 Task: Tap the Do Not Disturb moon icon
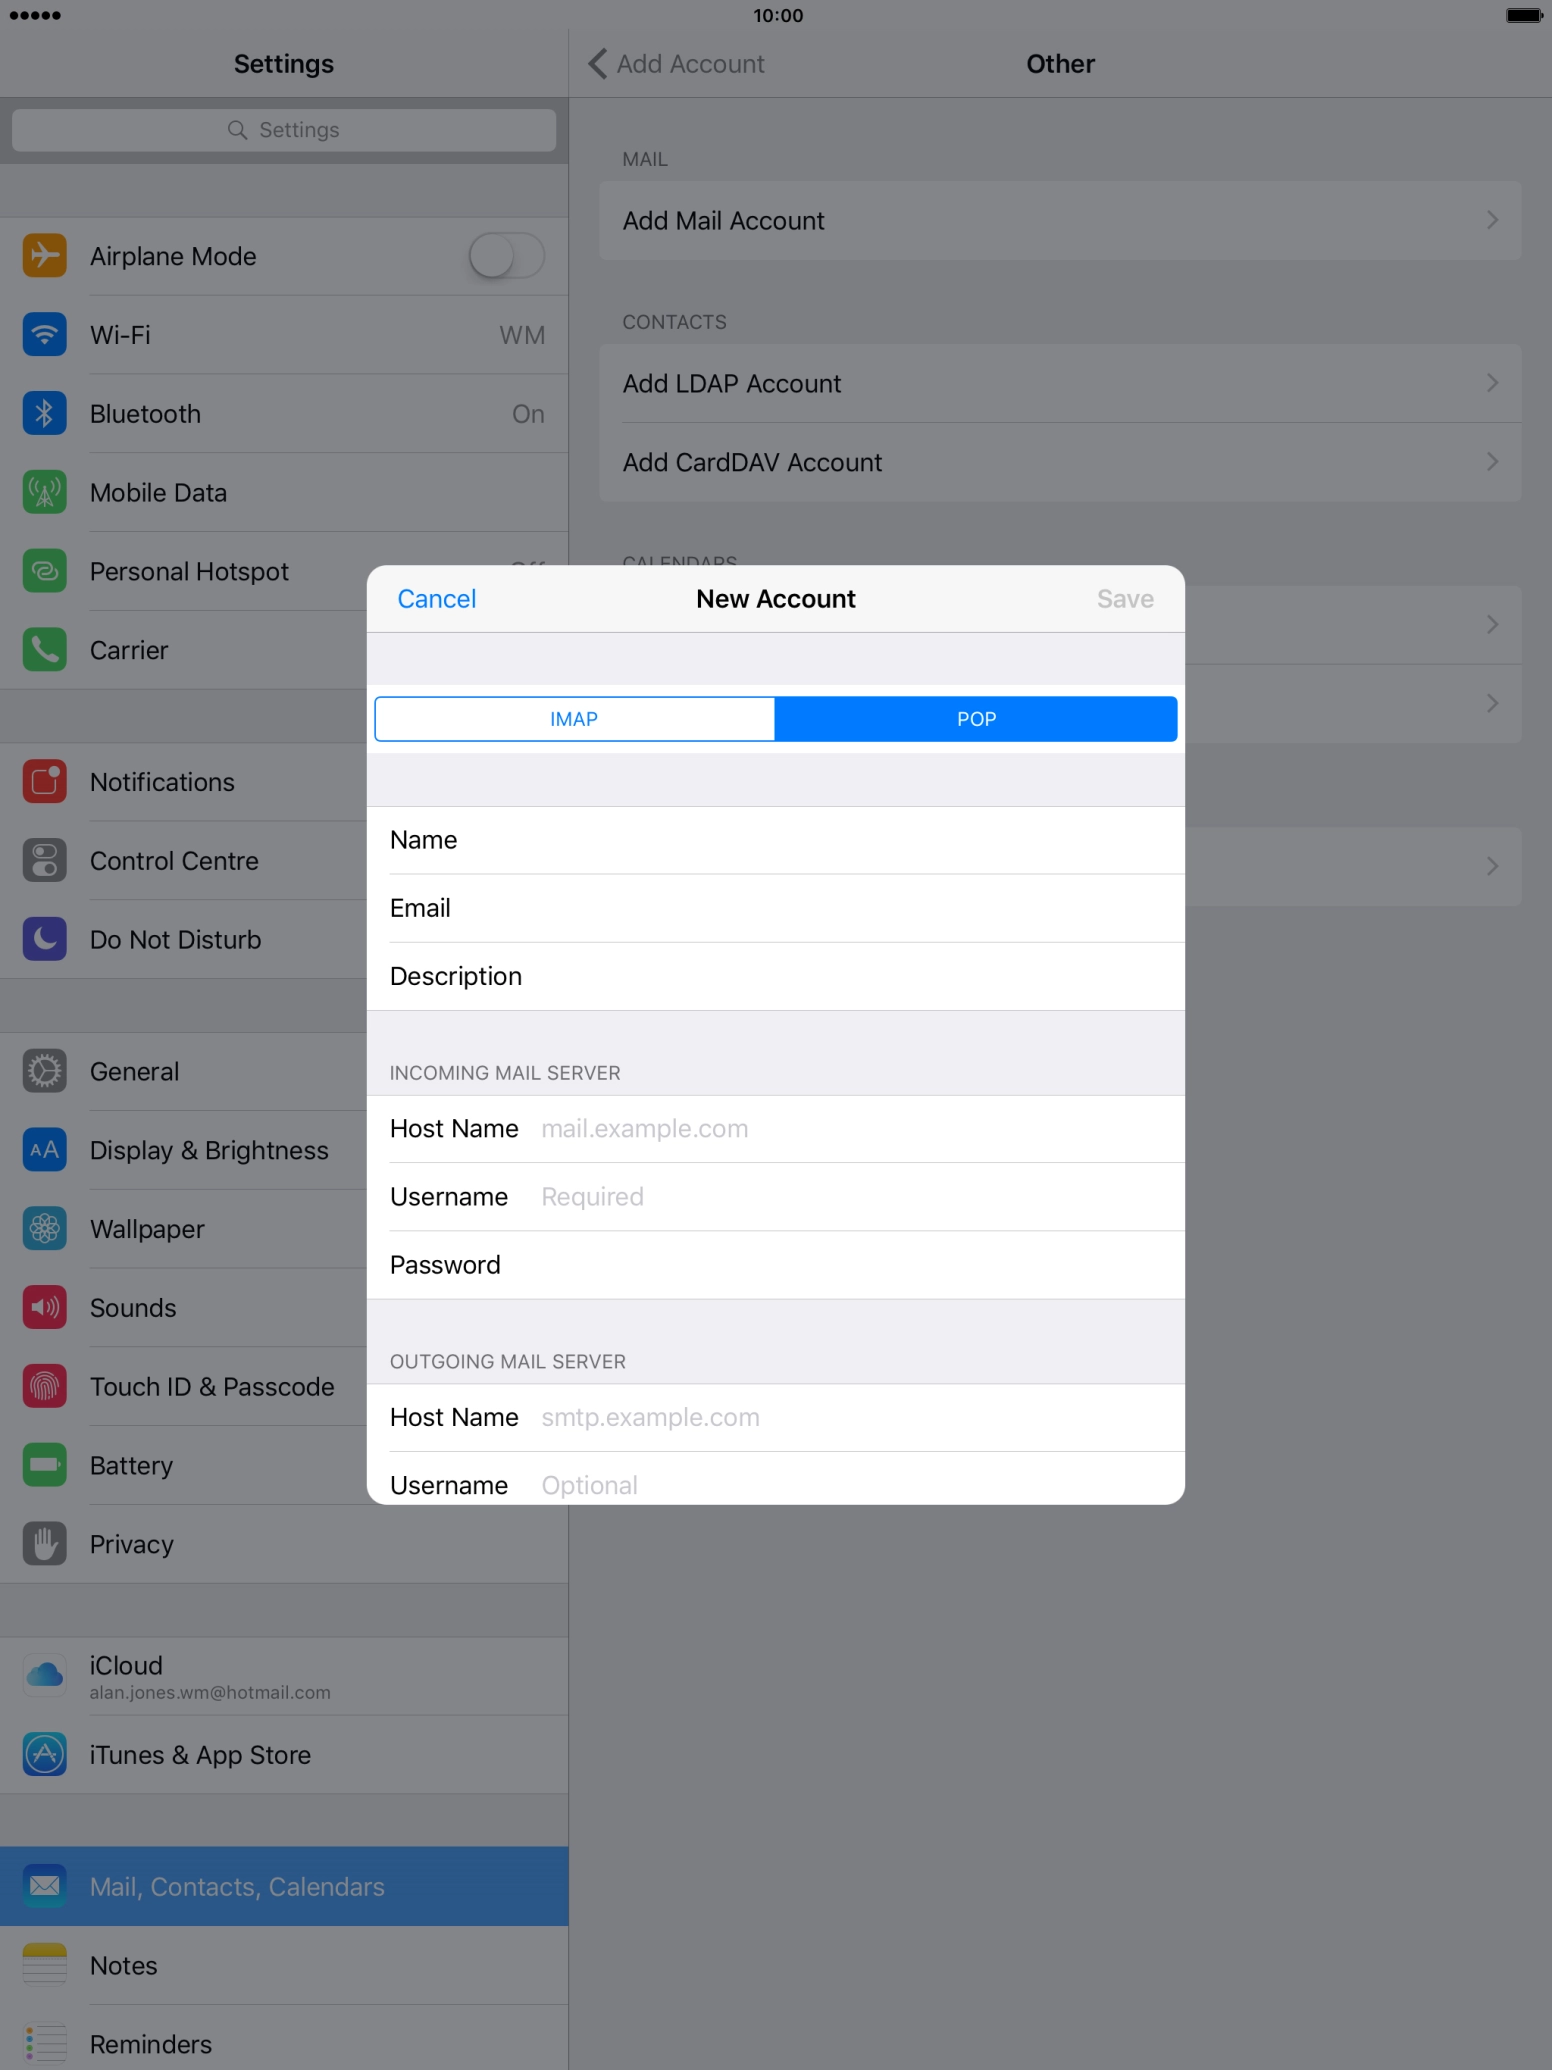(45, 940)
